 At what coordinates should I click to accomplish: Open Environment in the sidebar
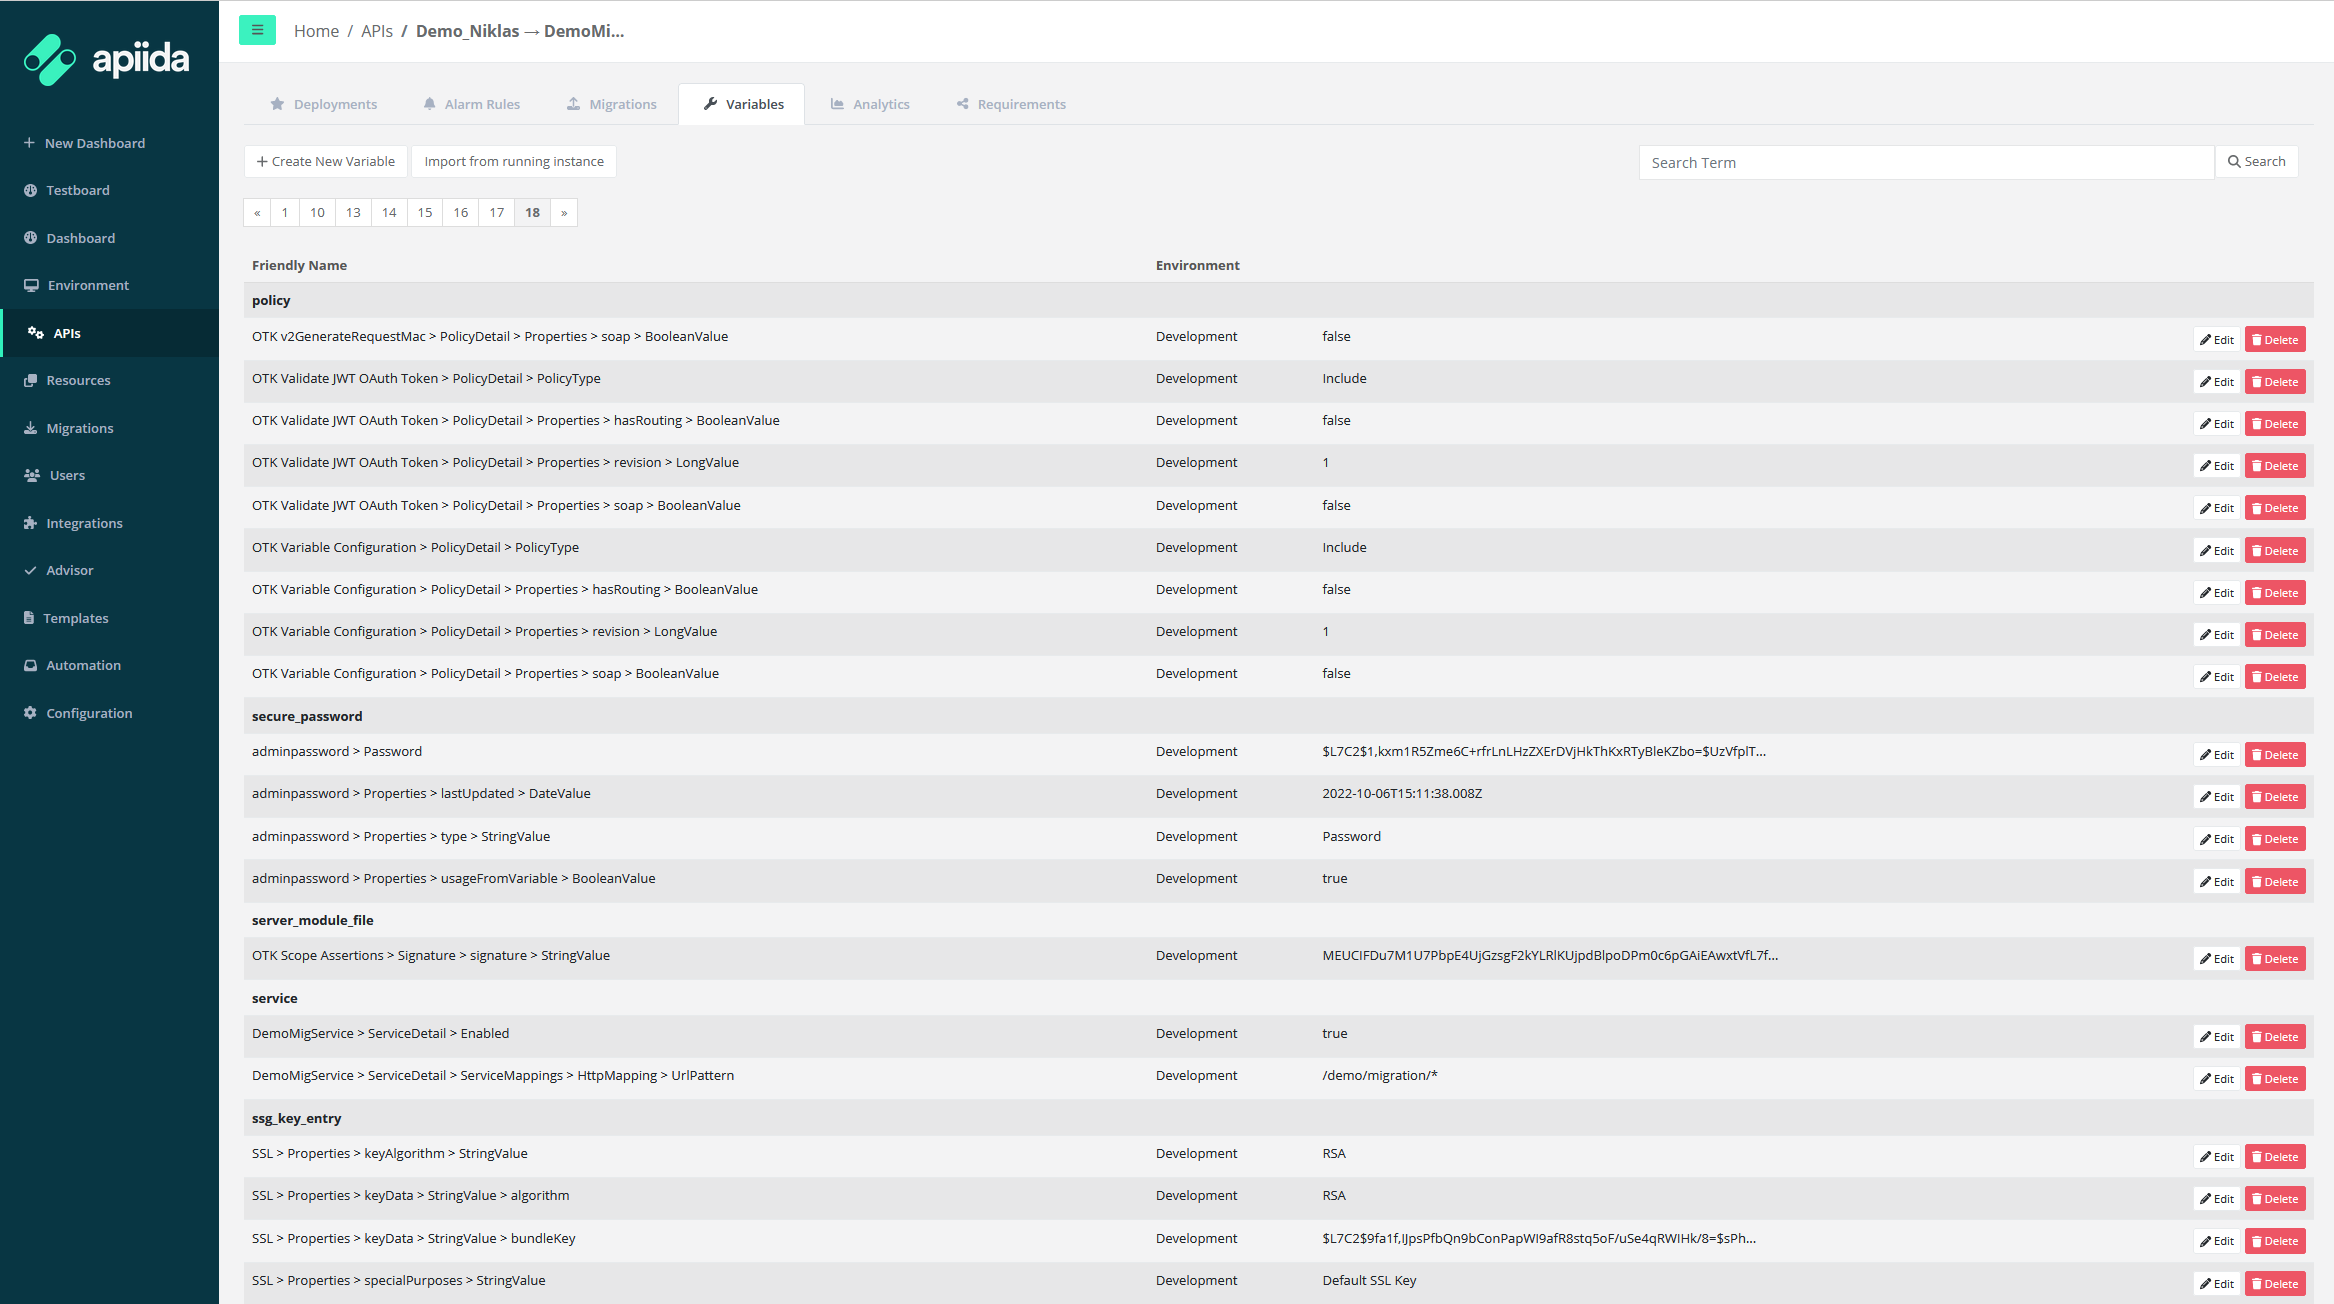click(88, 285)
